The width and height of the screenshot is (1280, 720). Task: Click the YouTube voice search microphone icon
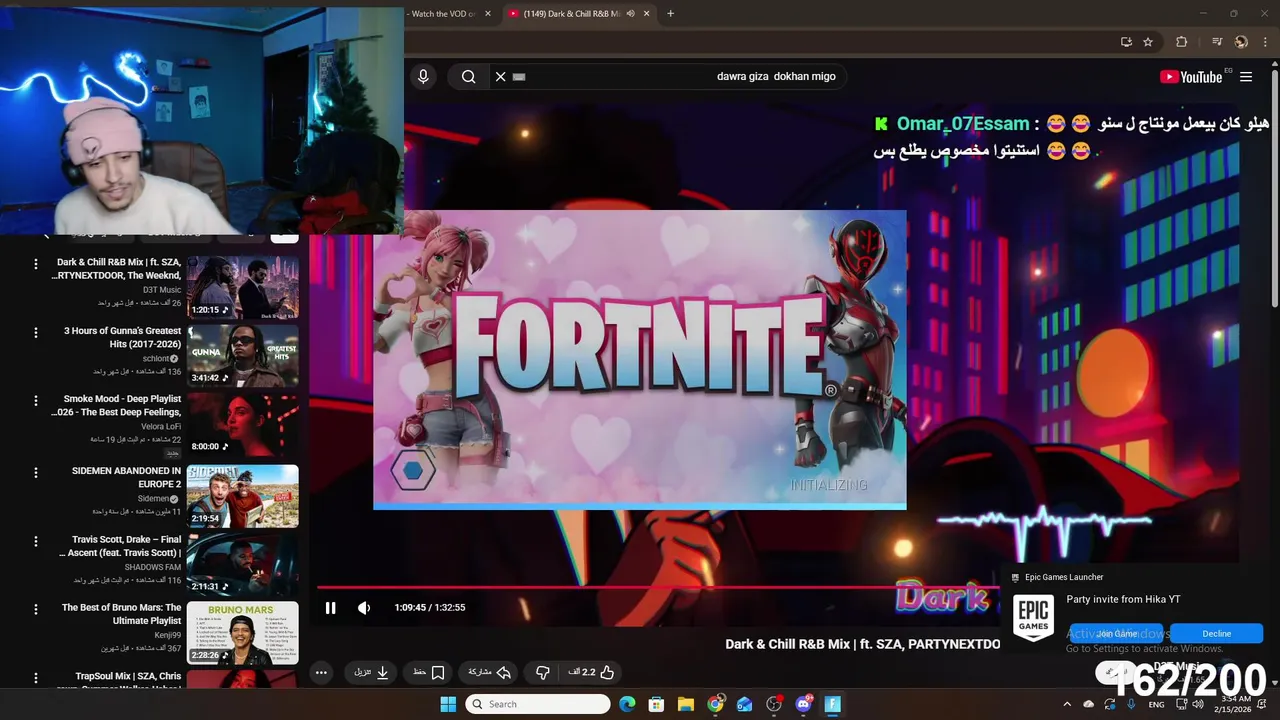[423, 76]
